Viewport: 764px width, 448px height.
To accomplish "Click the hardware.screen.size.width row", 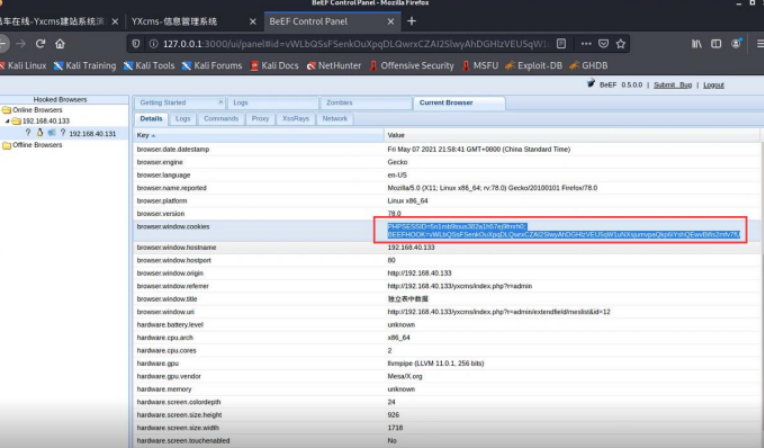I will pyautogui.click(x=447, y=428).
